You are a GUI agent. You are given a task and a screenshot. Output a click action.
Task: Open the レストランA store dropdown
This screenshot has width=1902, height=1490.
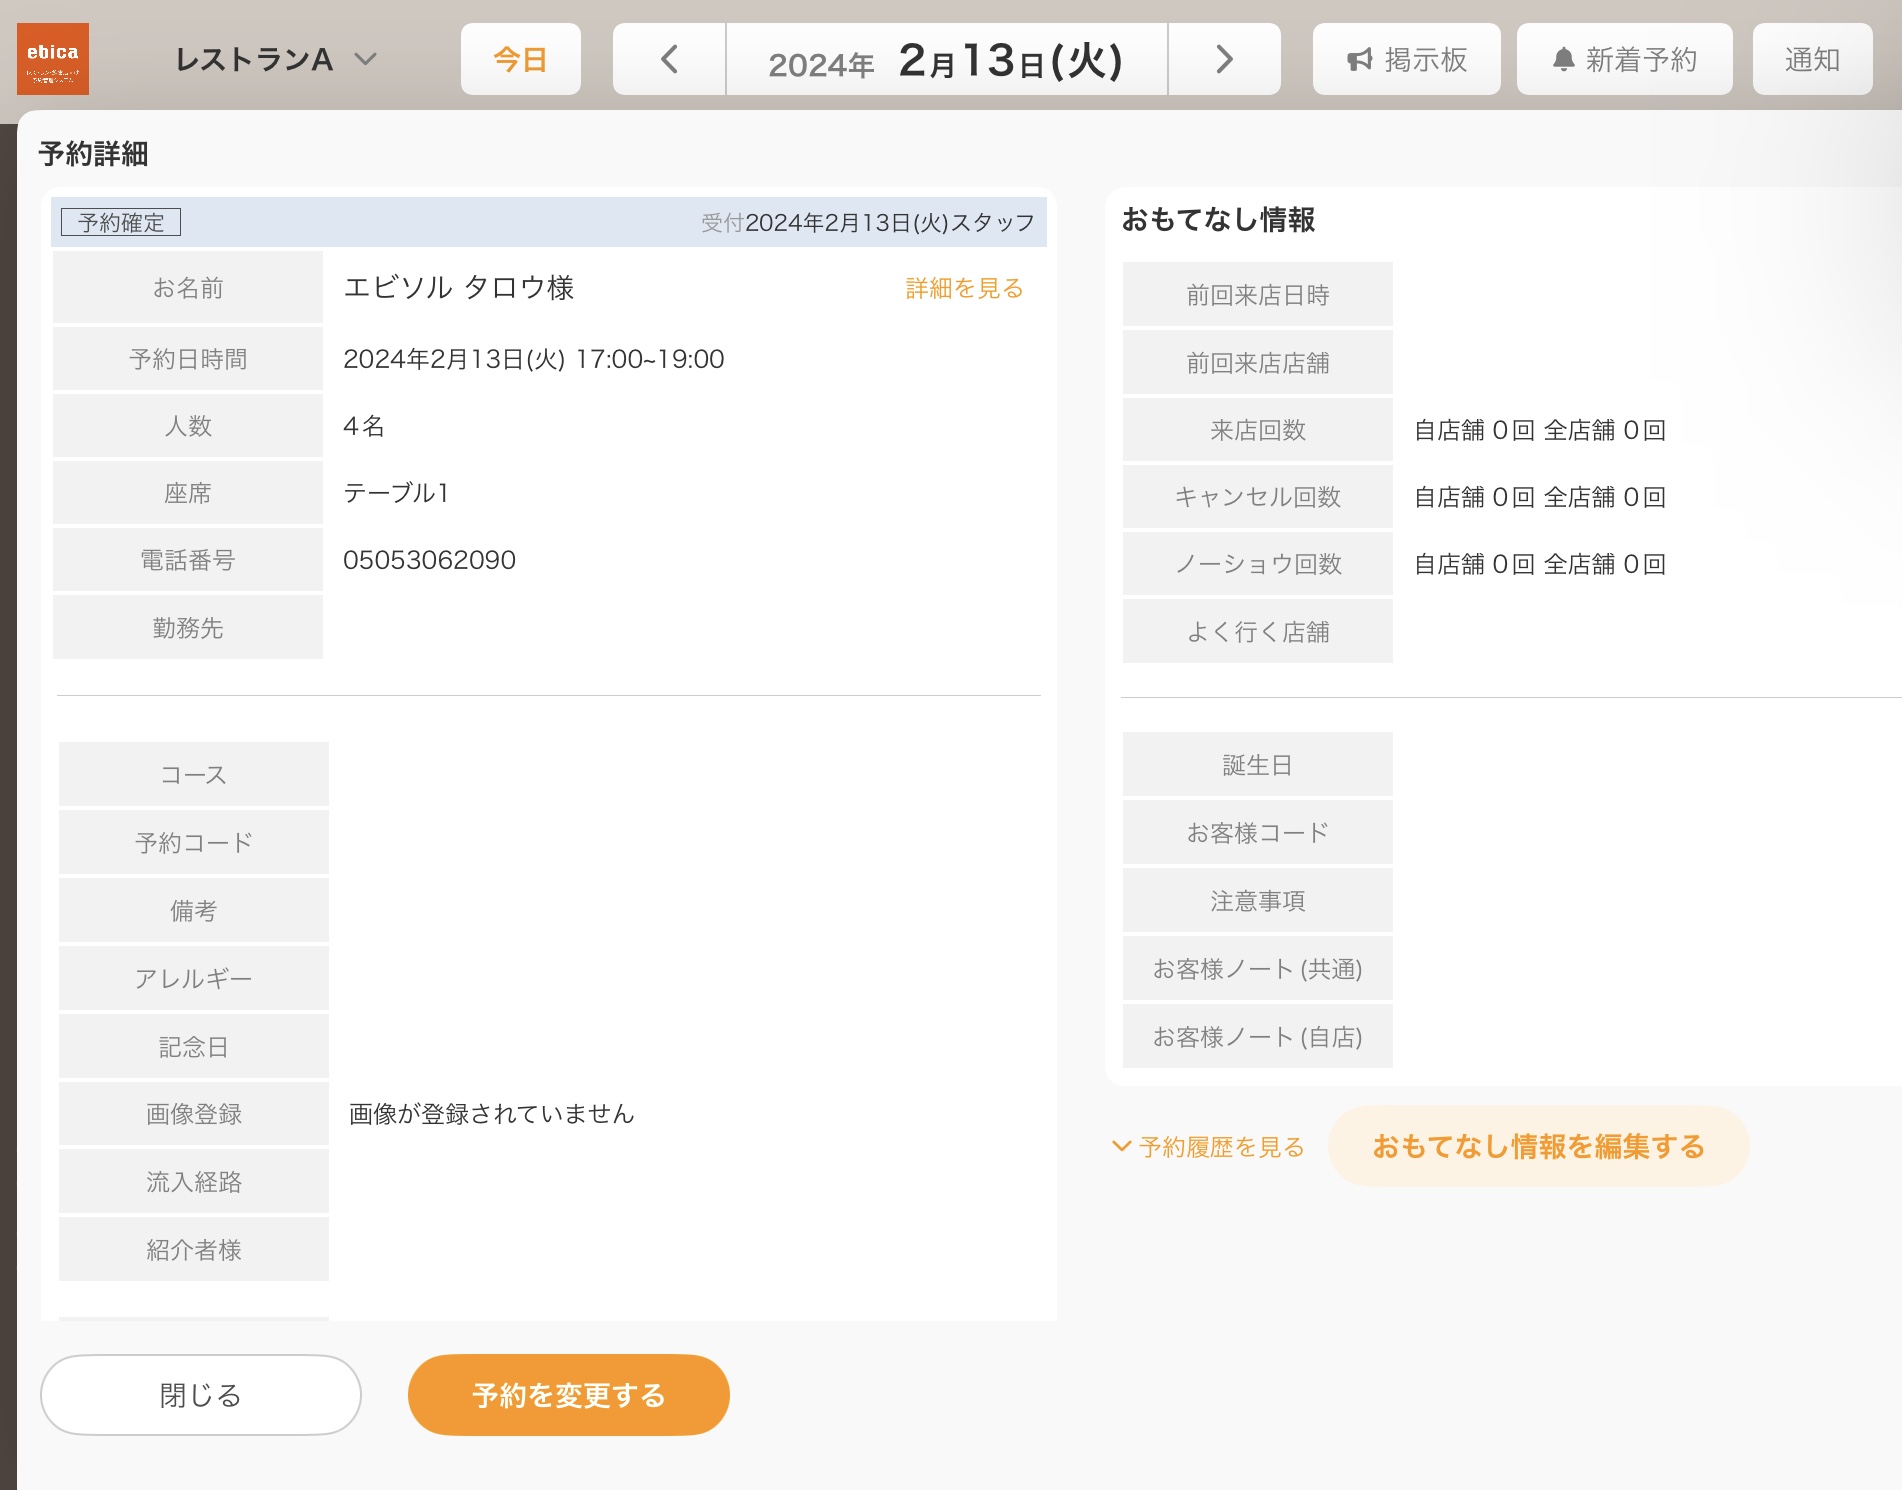click(276, 60)
